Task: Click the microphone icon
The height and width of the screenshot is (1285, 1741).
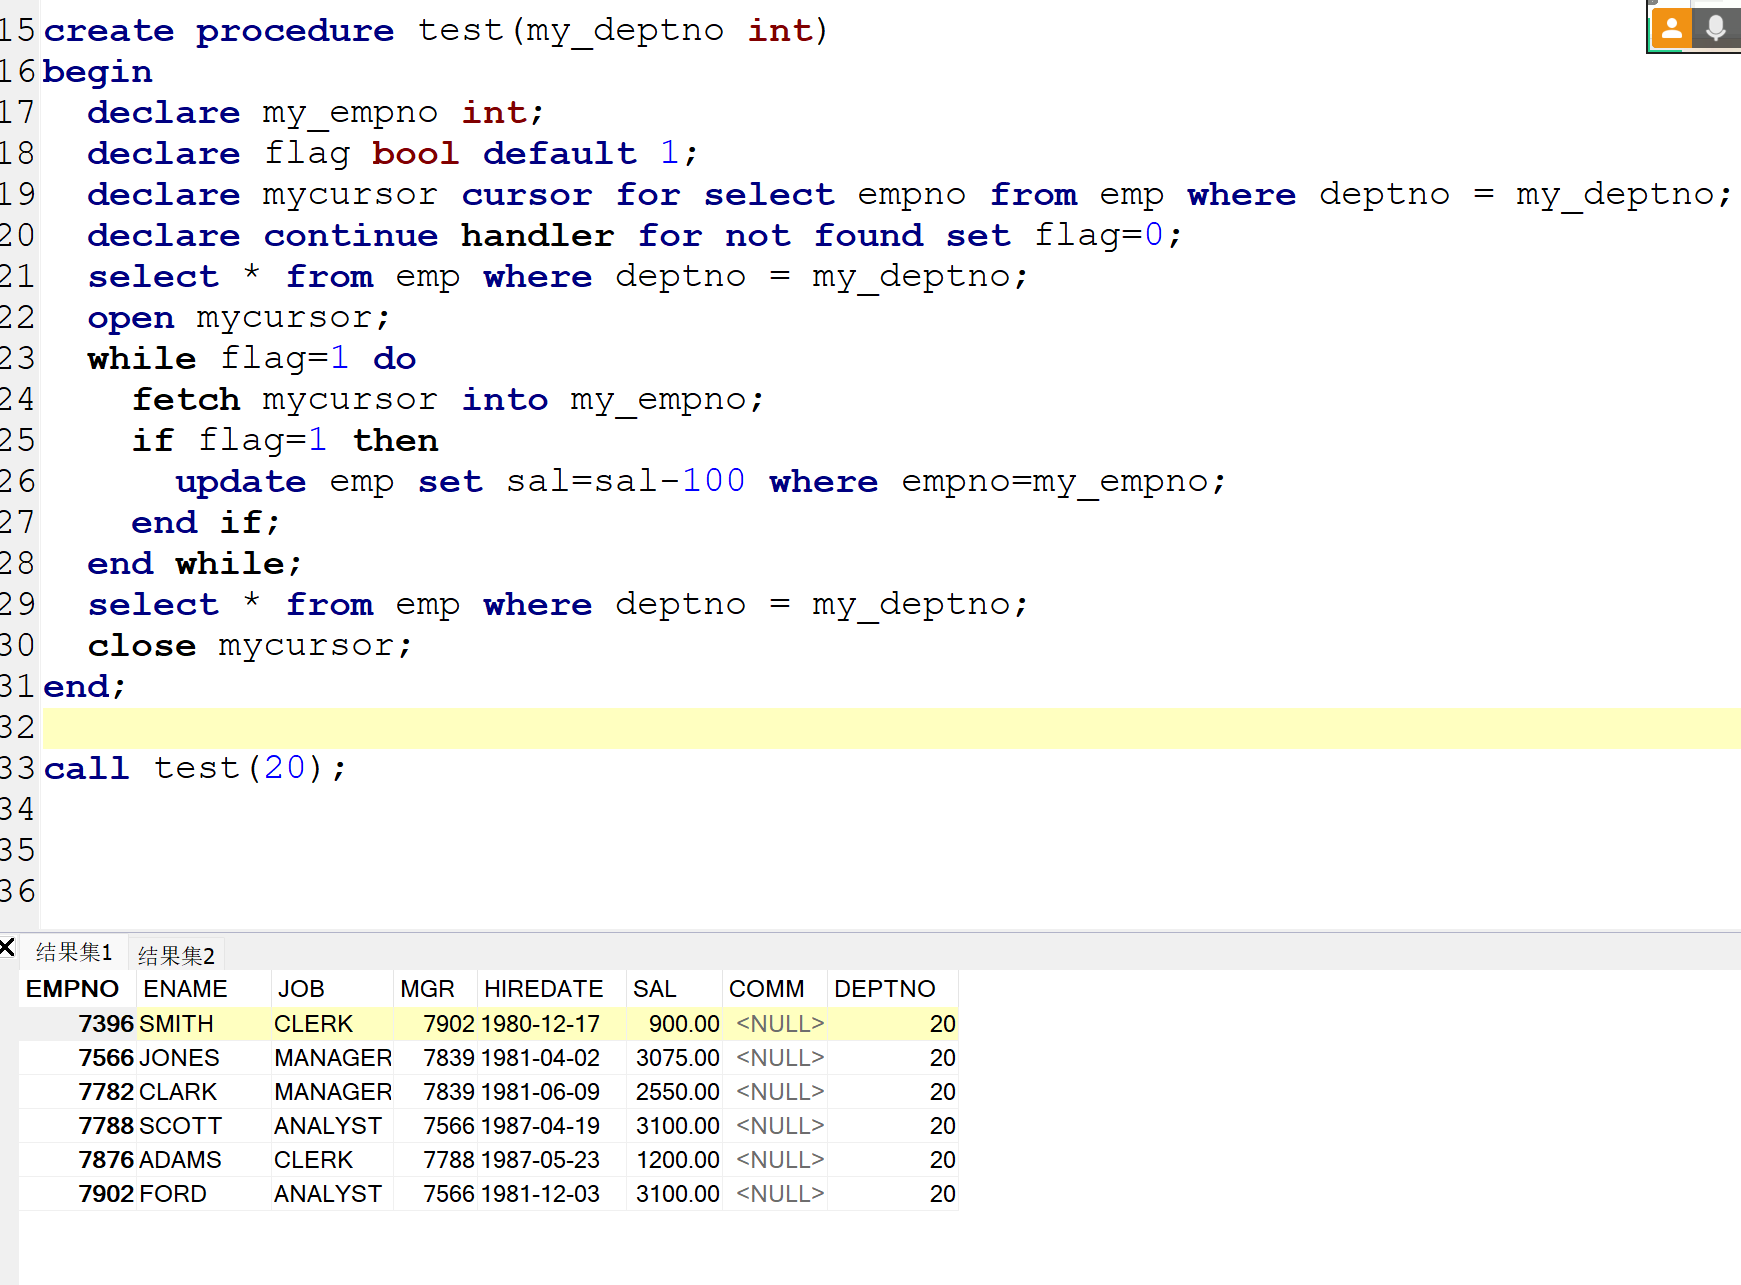Action: (x=1716, y=27)
